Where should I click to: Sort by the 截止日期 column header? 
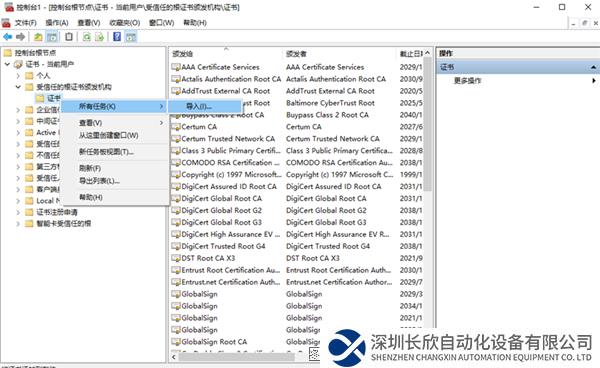(x=410, y=54)
